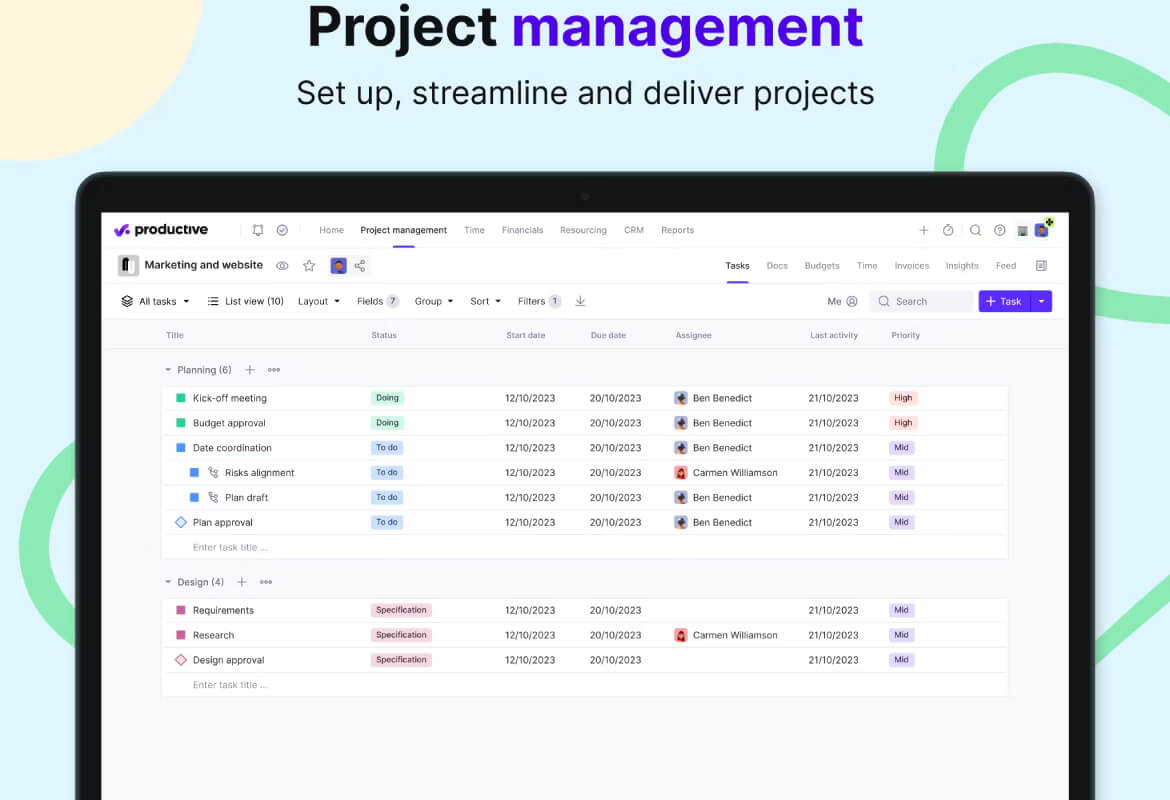Toggle Plan draft status square
1170x800 pixels.
point(194,497)
